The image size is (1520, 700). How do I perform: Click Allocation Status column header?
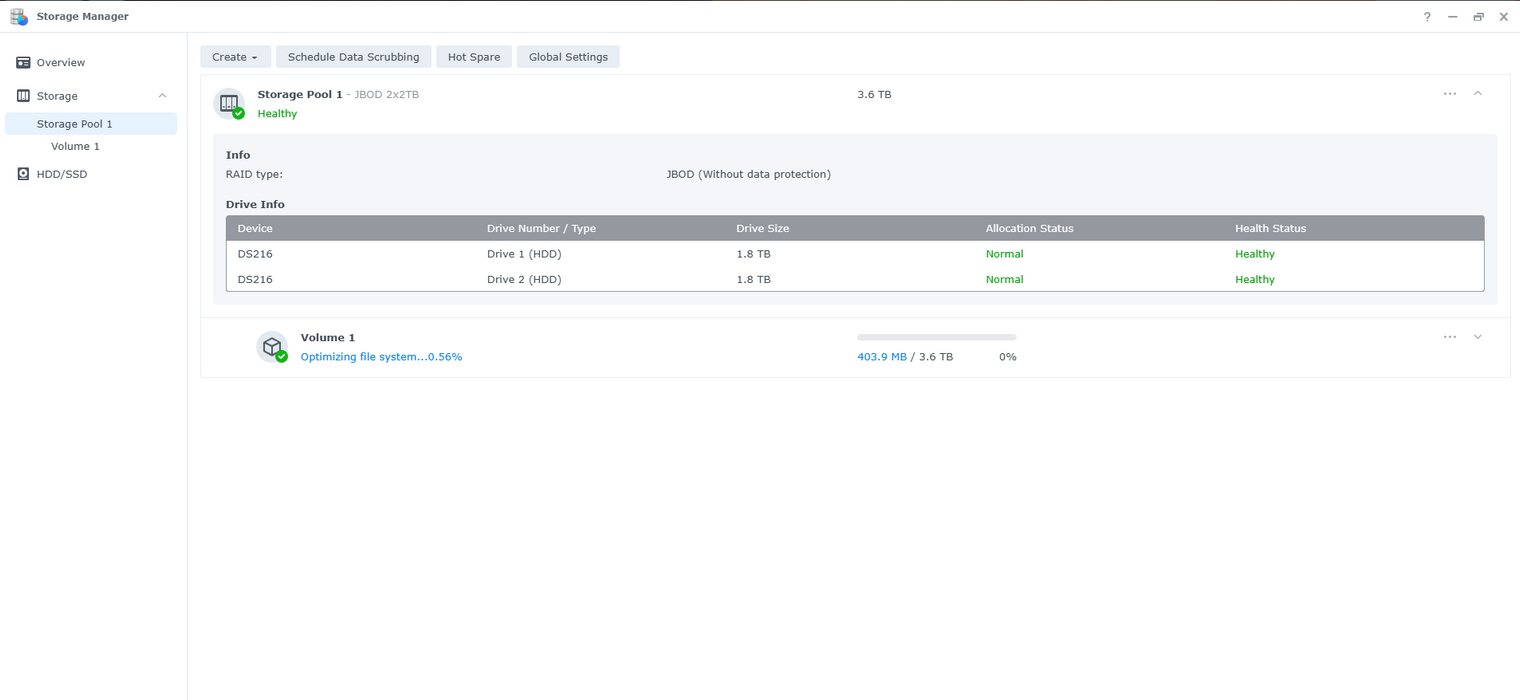(x=1030, y=228)
